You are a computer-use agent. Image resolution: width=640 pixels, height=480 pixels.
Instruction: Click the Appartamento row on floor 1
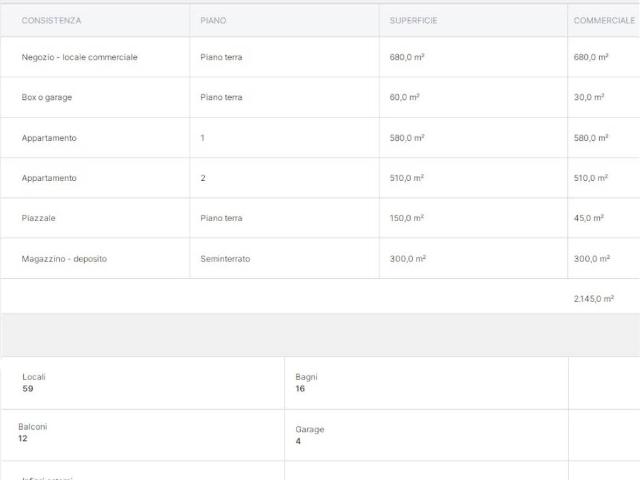pos(49,138)
